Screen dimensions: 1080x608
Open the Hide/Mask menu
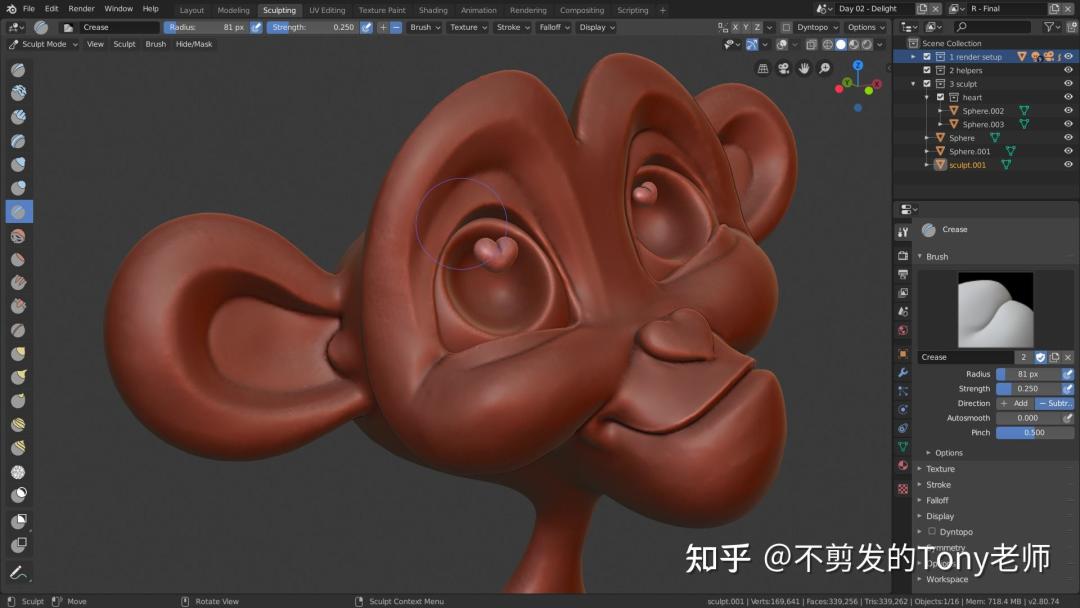click(x=194, y=44)
